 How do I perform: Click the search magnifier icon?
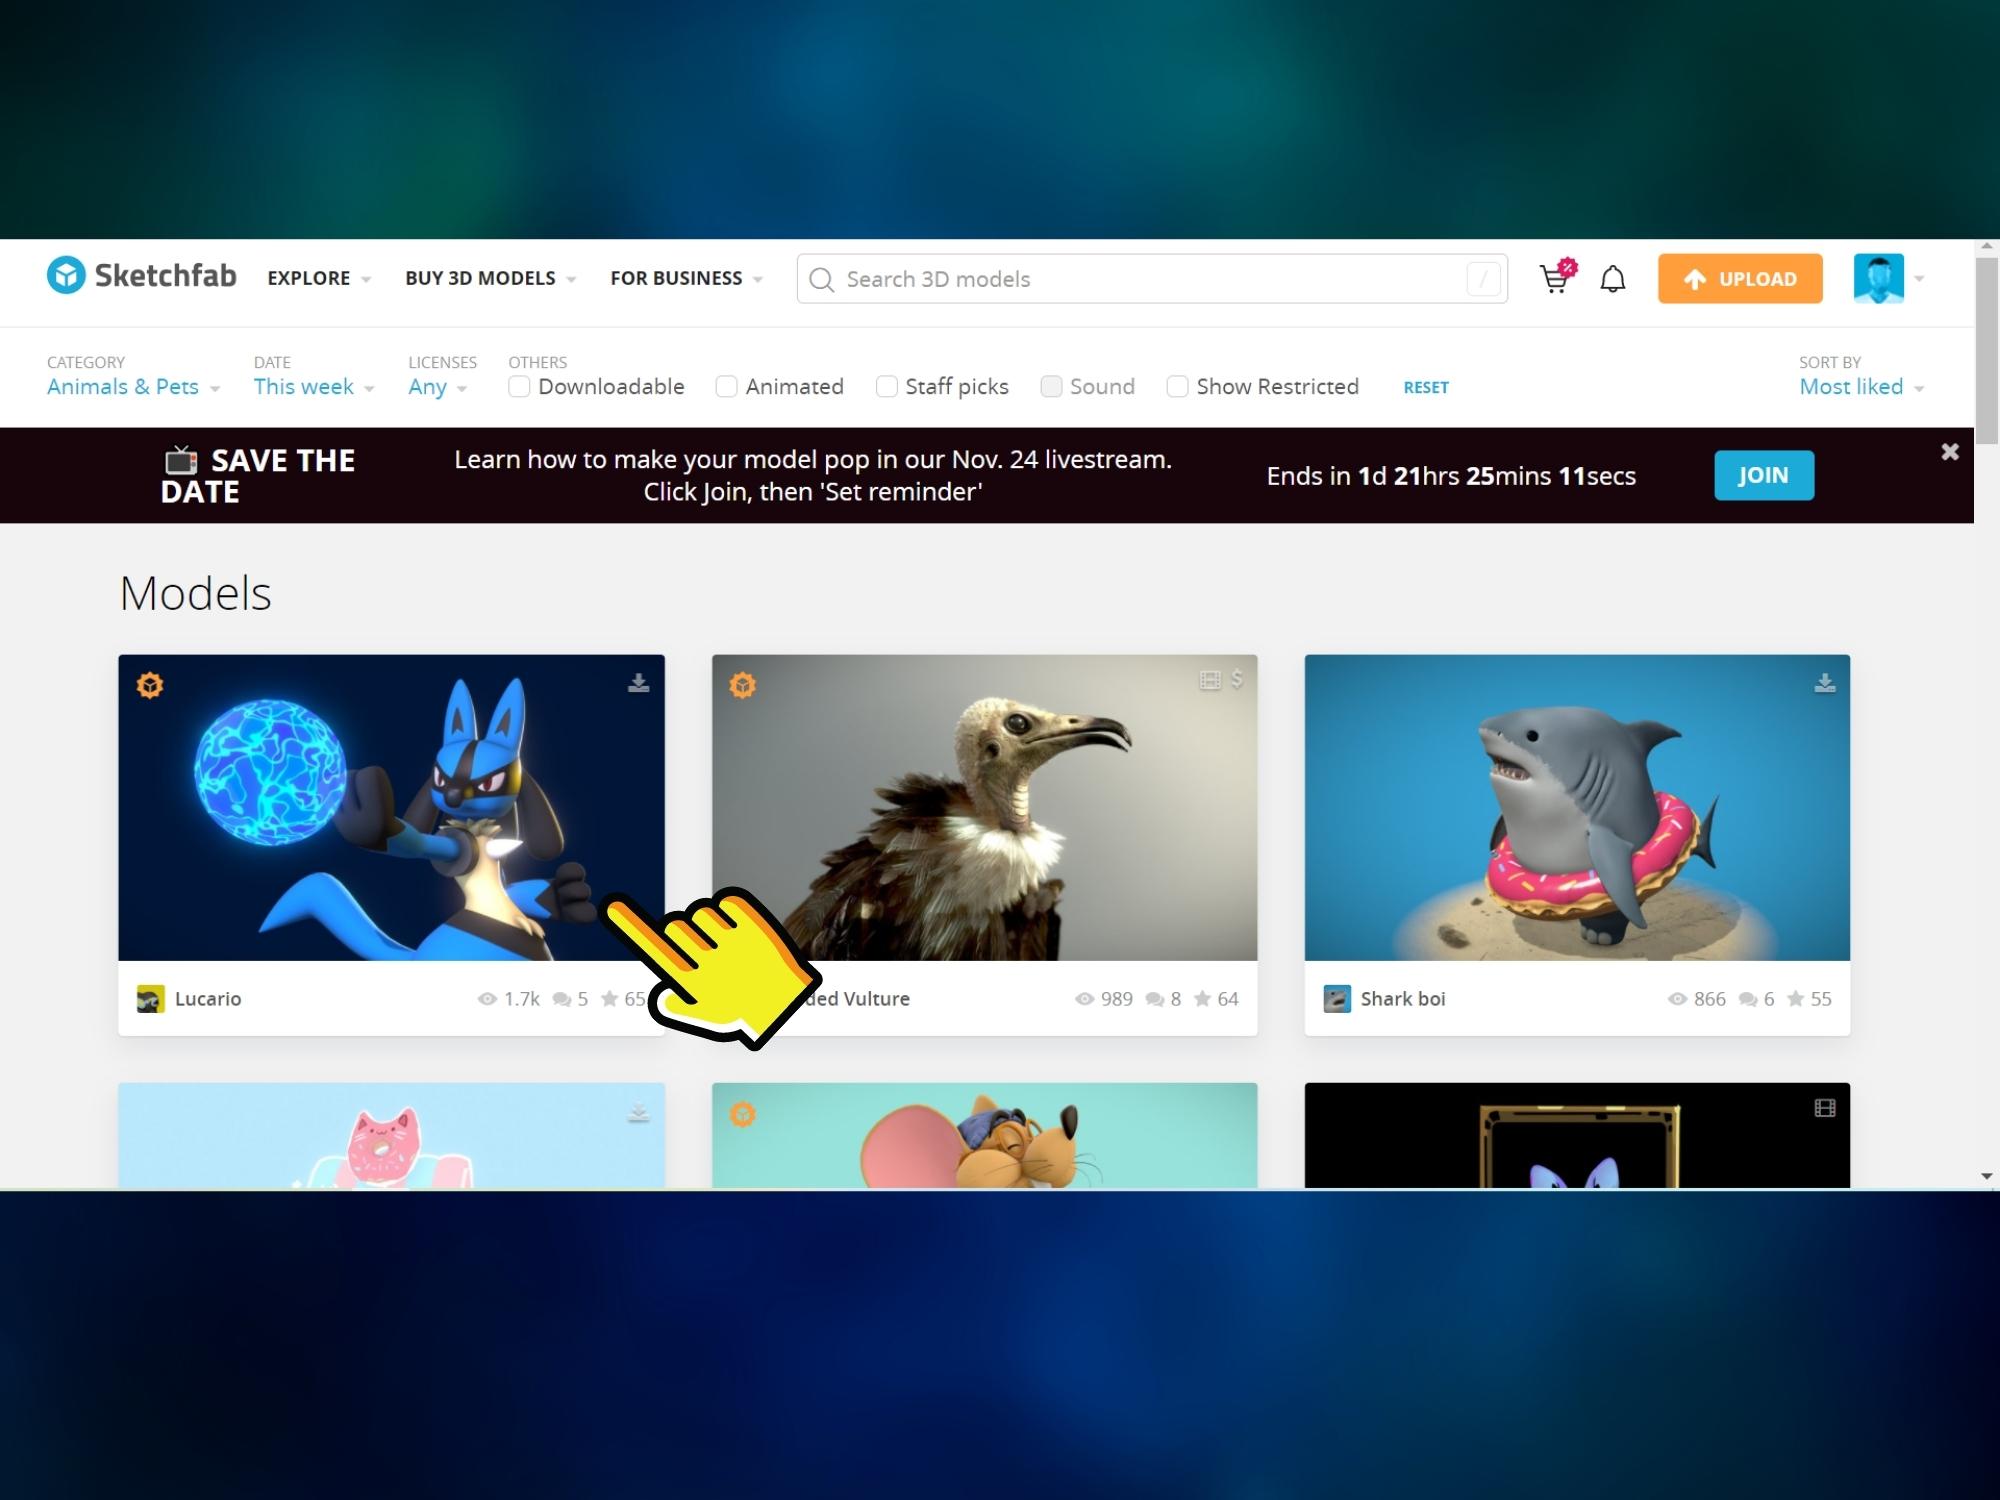tap(821, 279)
